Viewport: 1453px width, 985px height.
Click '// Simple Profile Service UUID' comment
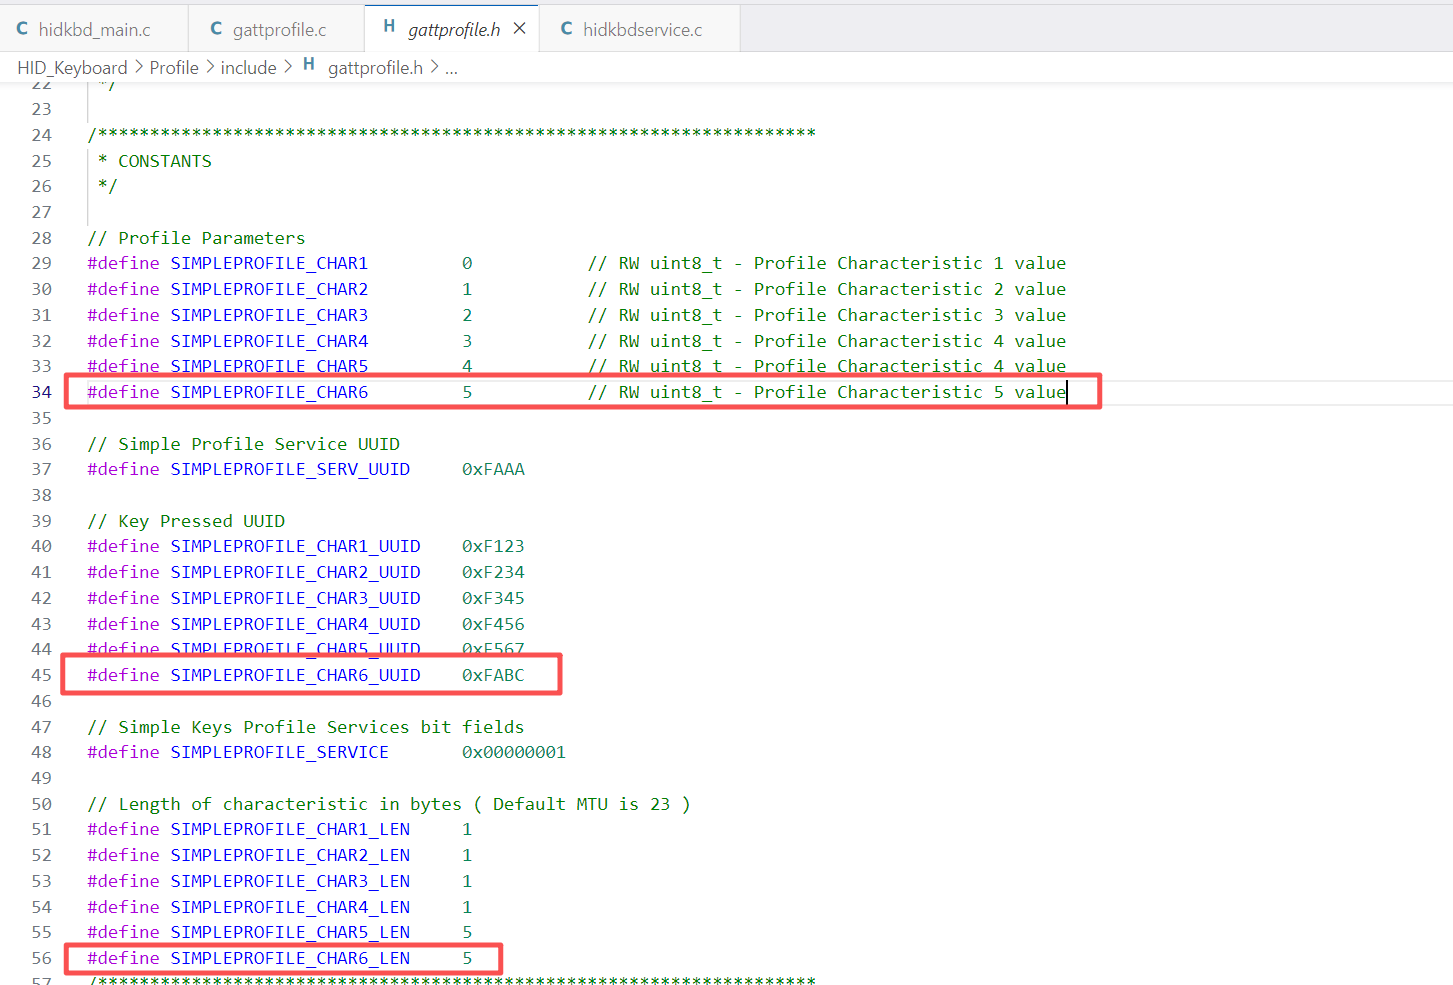click(x=243, y=444)
